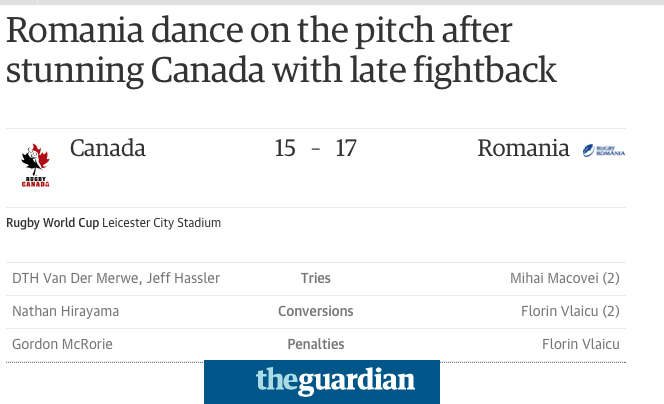Viewport: 664px width, 404px height.
Task: Click Romania's score of 17
Action: coord(346,149)
